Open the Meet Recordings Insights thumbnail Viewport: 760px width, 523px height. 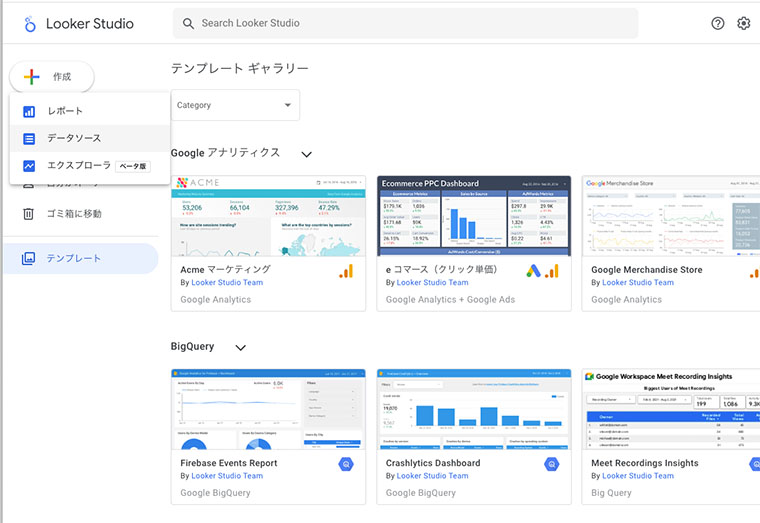point(671,410)
